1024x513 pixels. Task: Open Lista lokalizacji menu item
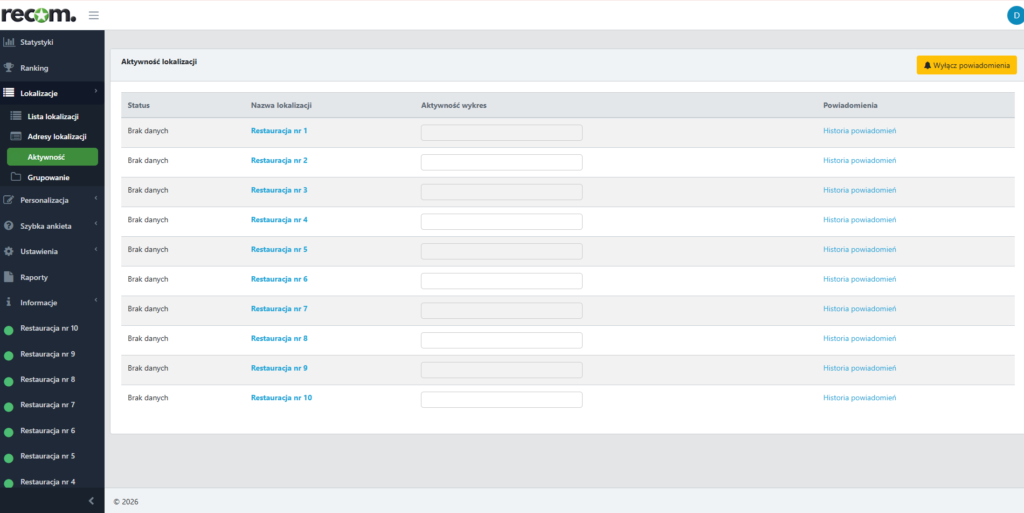(53, 117)
